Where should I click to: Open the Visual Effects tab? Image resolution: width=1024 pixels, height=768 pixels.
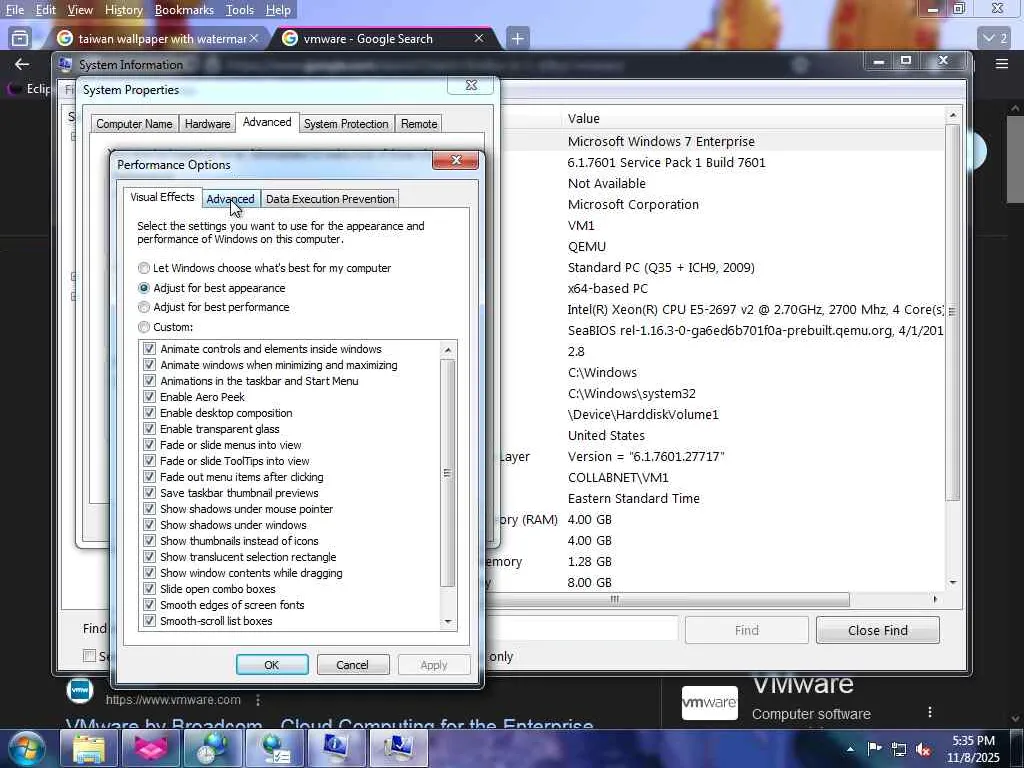tap(162, 197)
